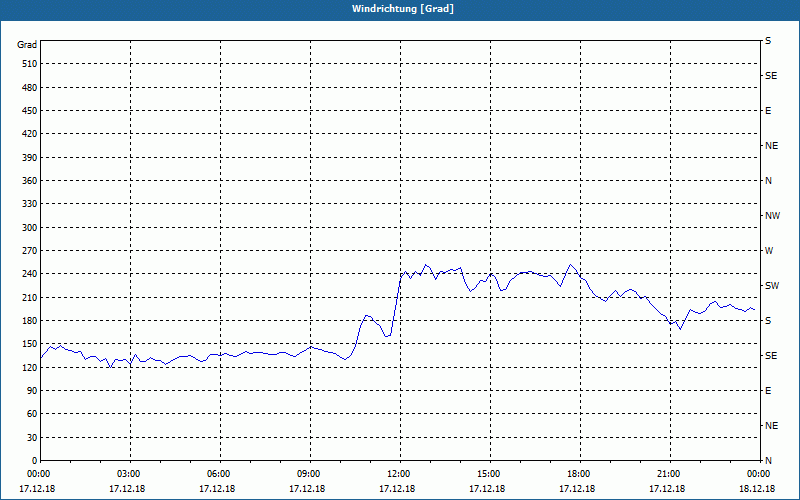
Task: Select the 18:00 x-axis time label
Action: [x=581, y=474]
